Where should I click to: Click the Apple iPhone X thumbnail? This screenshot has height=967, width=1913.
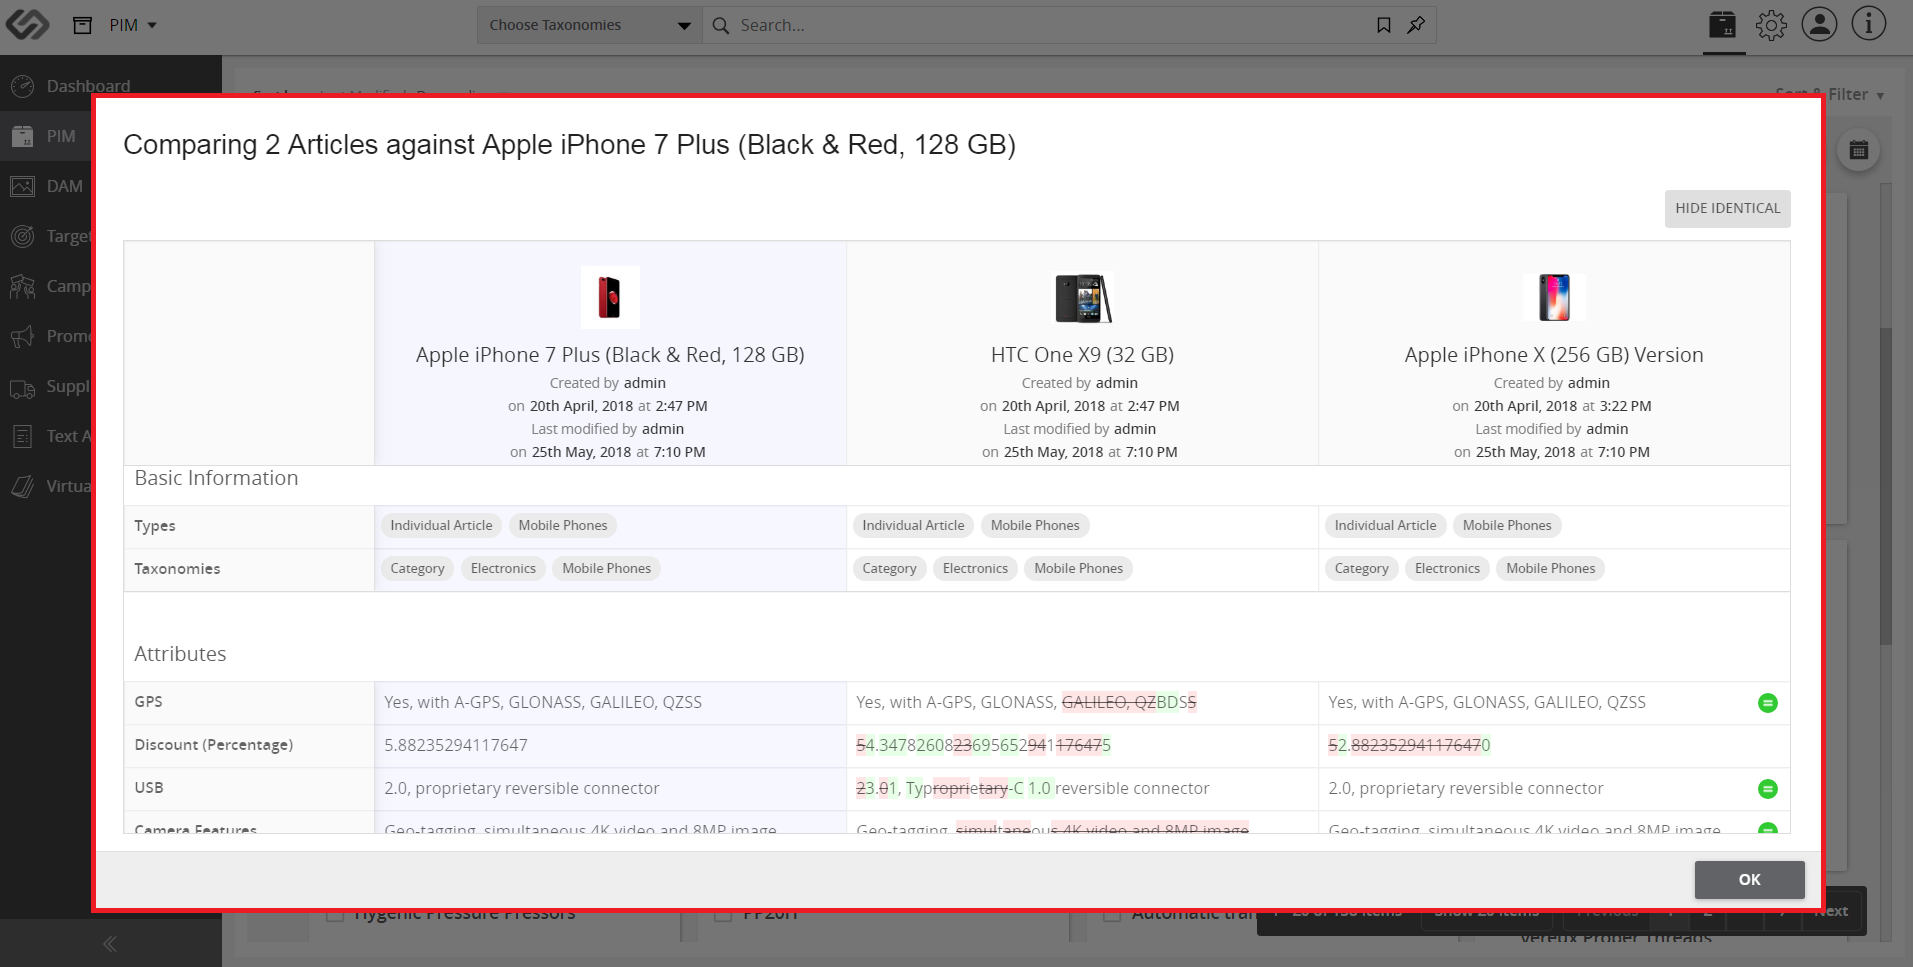click(1554, 297)
